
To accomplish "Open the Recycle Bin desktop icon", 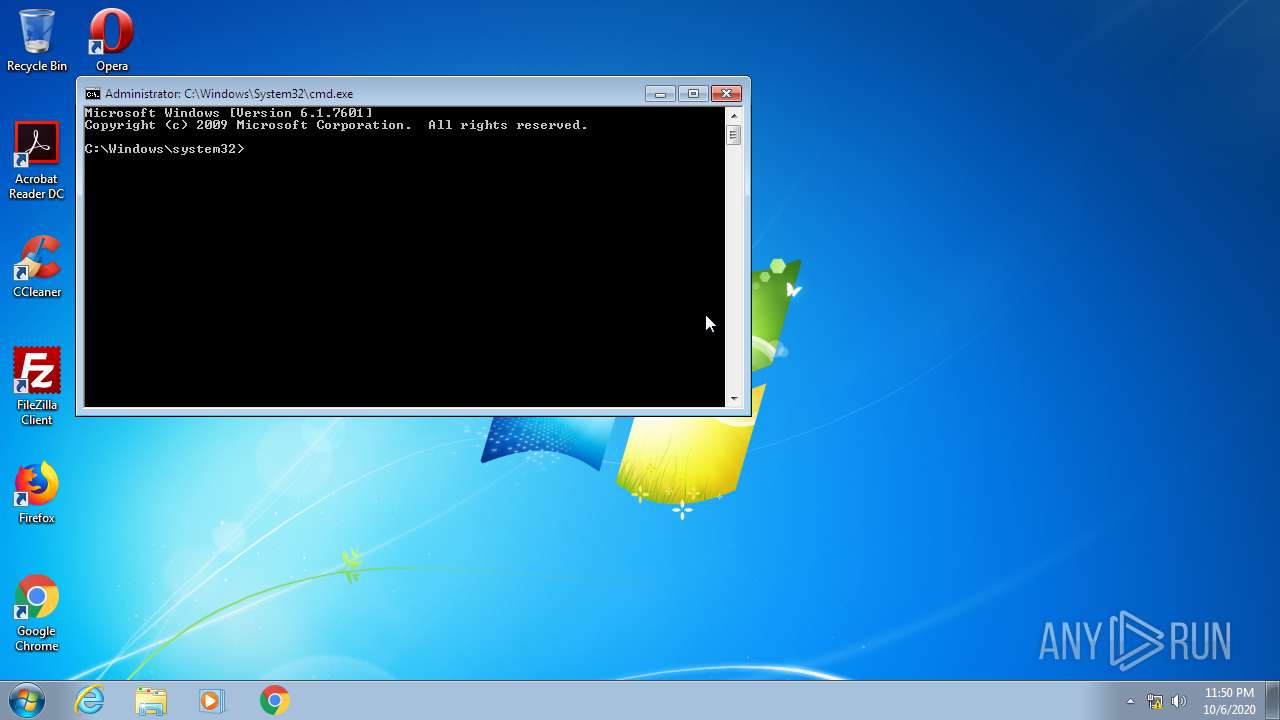I will pos(37,41).
